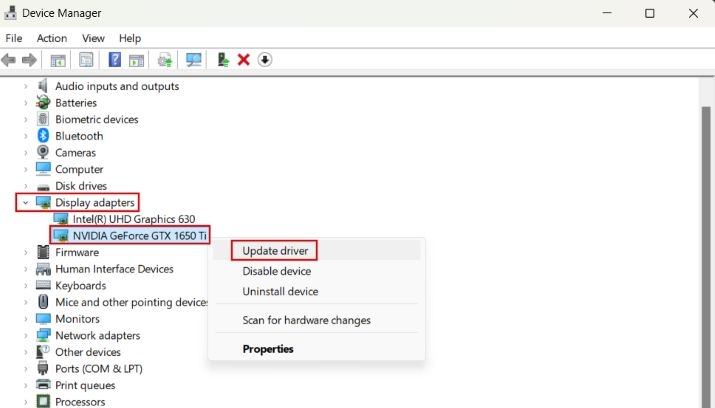Screen dimensions: 715x408
Task: Collapse the Display adapters category
Action: click(26, 202)
